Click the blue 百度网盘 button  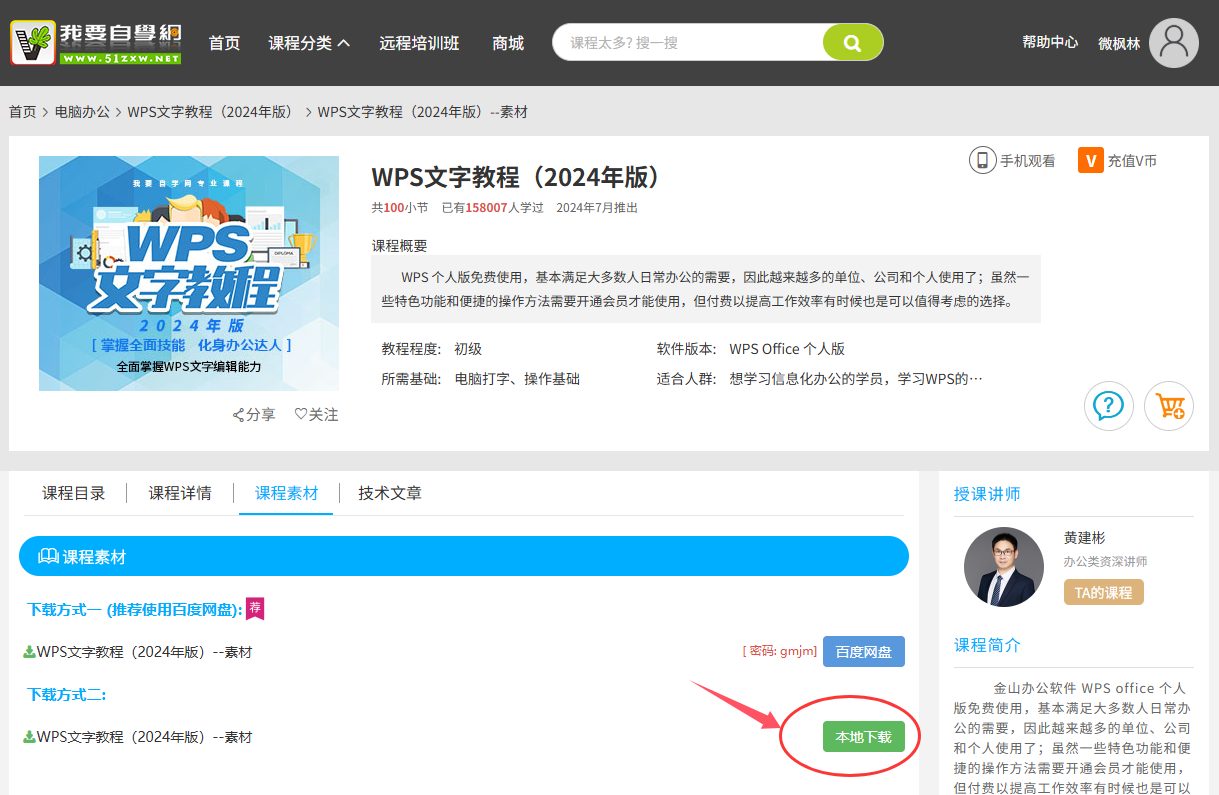coord(863,652)
